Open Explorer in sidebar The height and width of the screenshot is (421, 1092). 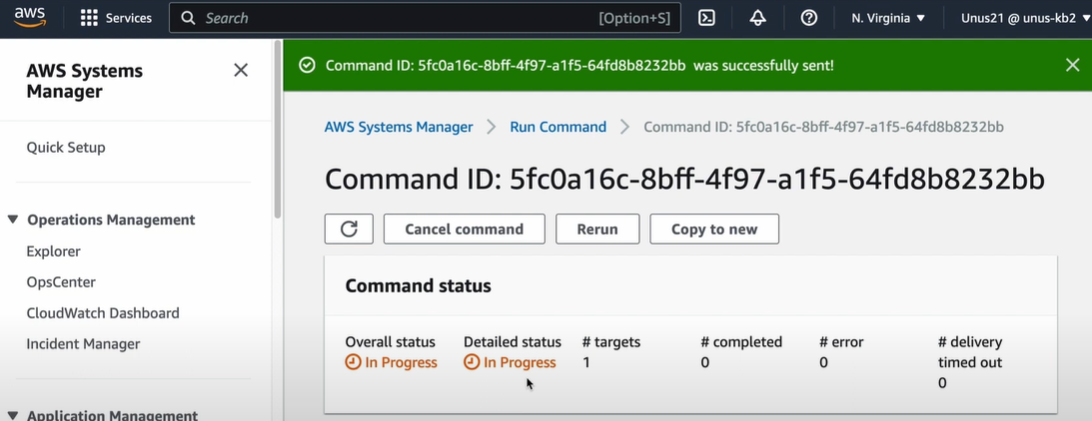click(54, 251)
